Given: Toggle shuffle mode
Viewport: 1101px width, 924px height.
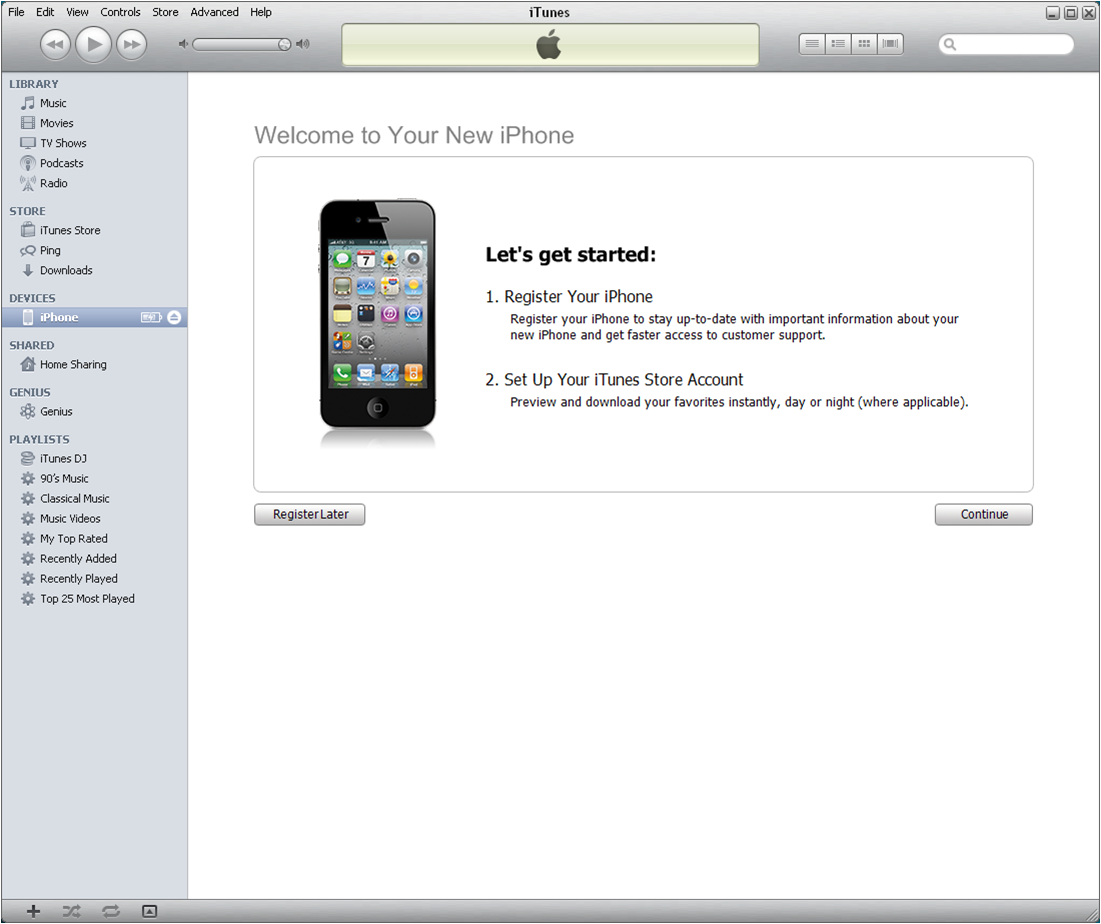Looking at the screenshot, I should 71,912.
